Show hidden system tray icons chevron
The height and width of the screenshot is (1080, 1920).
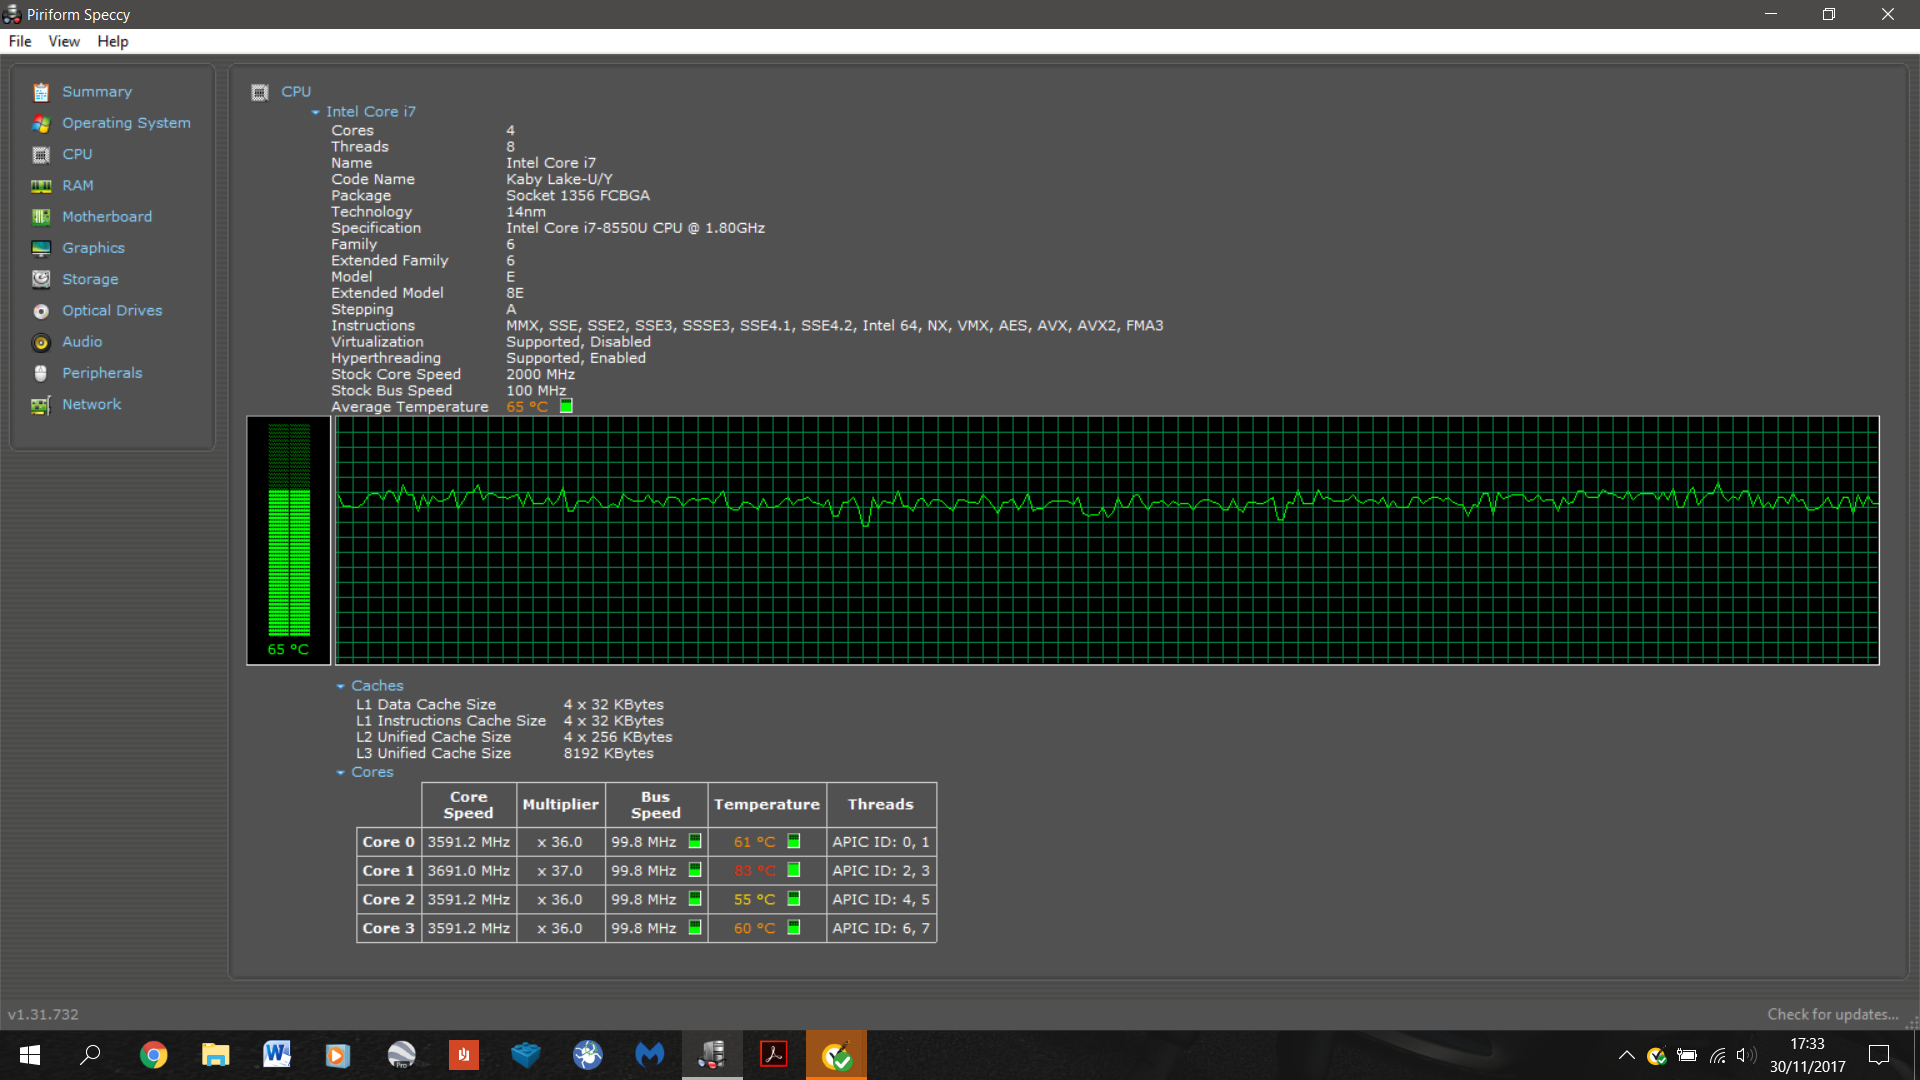coord(1627,1055)
